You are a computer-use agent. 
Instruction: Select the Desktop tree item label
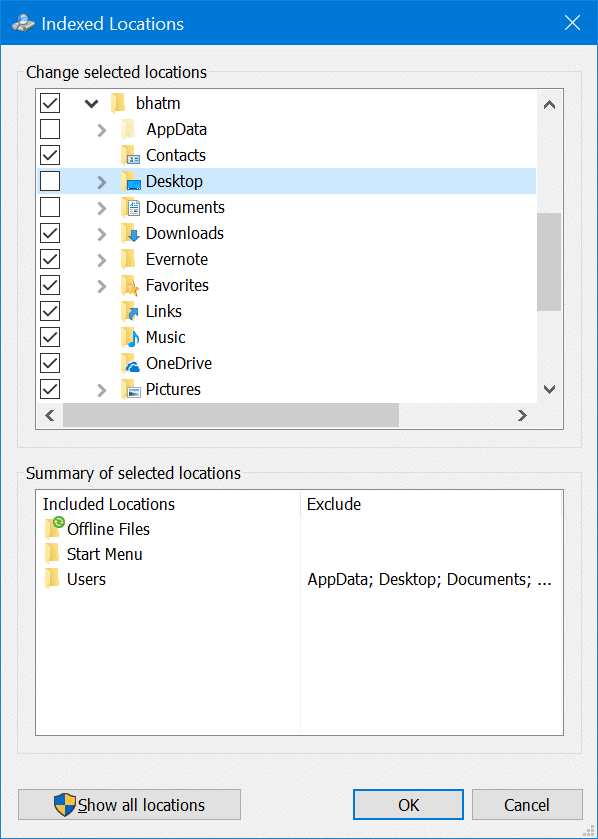point(174,181)
